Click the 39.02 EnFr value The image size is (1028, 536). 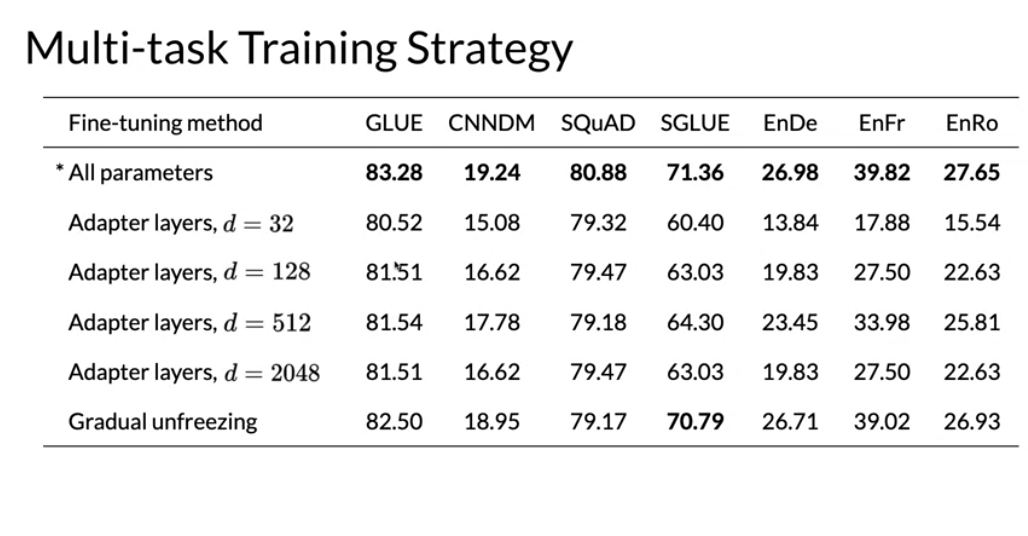[882, 422]
